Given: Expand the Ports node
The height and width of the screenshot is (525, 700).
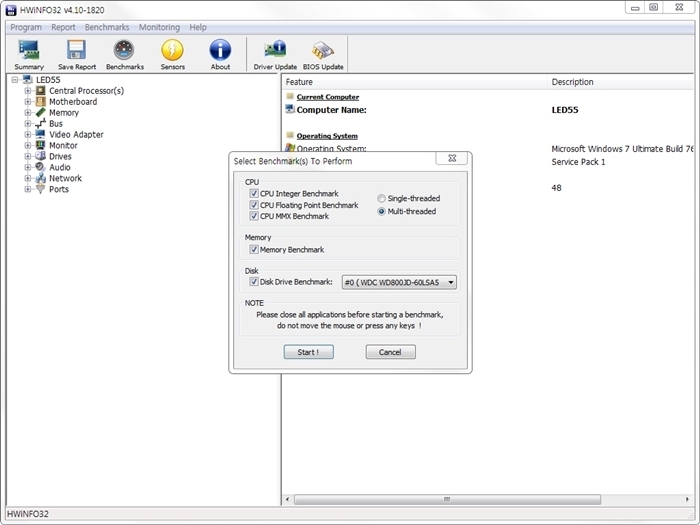Looking at the screenshot, I should tap(28, 189).
